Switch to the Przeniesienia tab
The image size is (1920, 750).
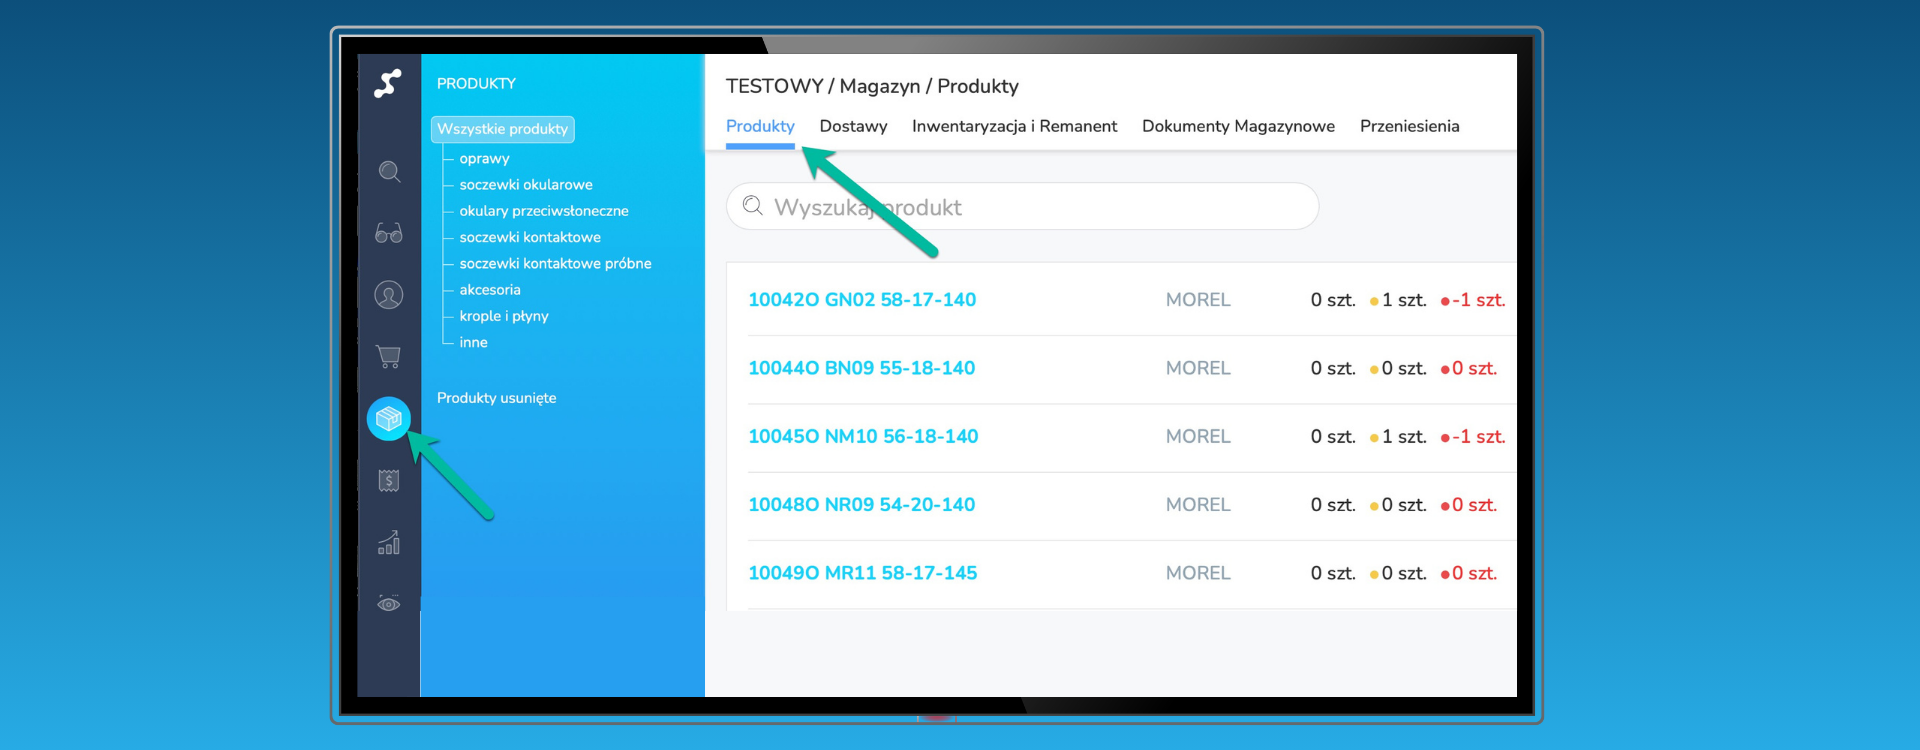point(1409,126)
